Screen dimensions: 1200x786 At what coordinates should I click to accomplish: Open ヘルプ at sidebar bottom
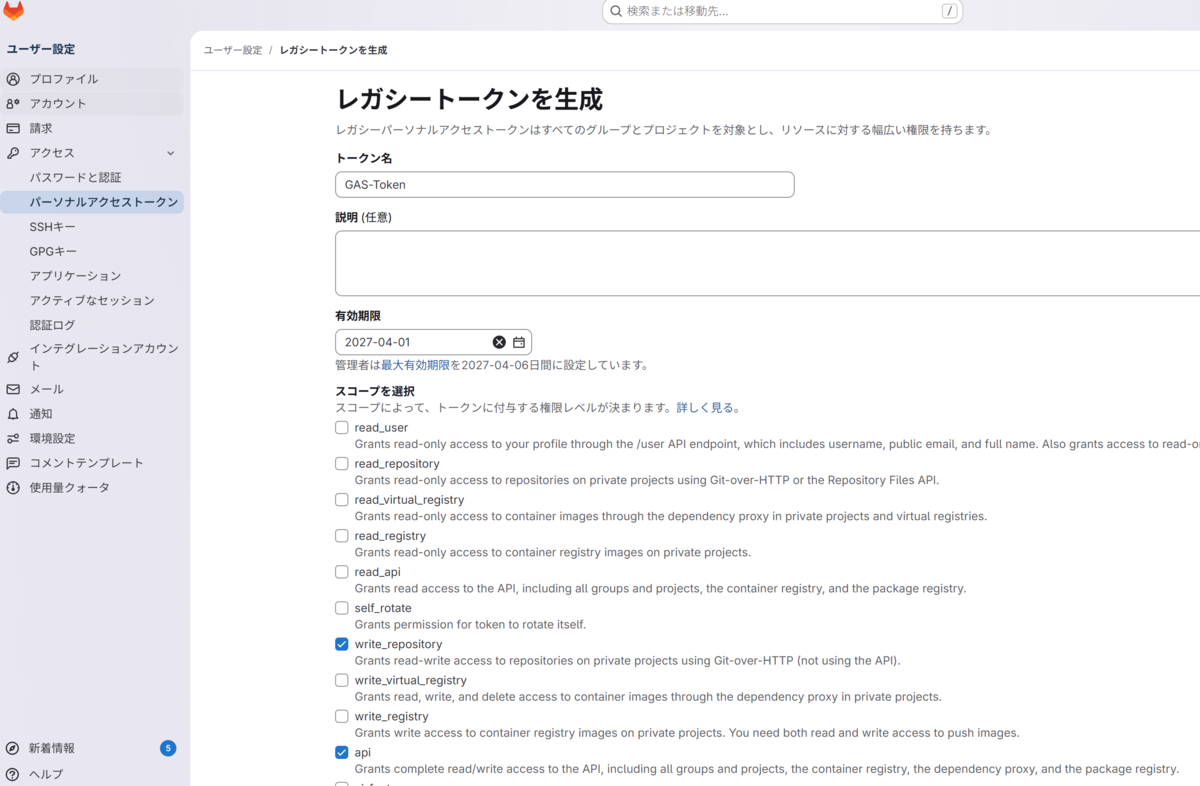[92, 774]
